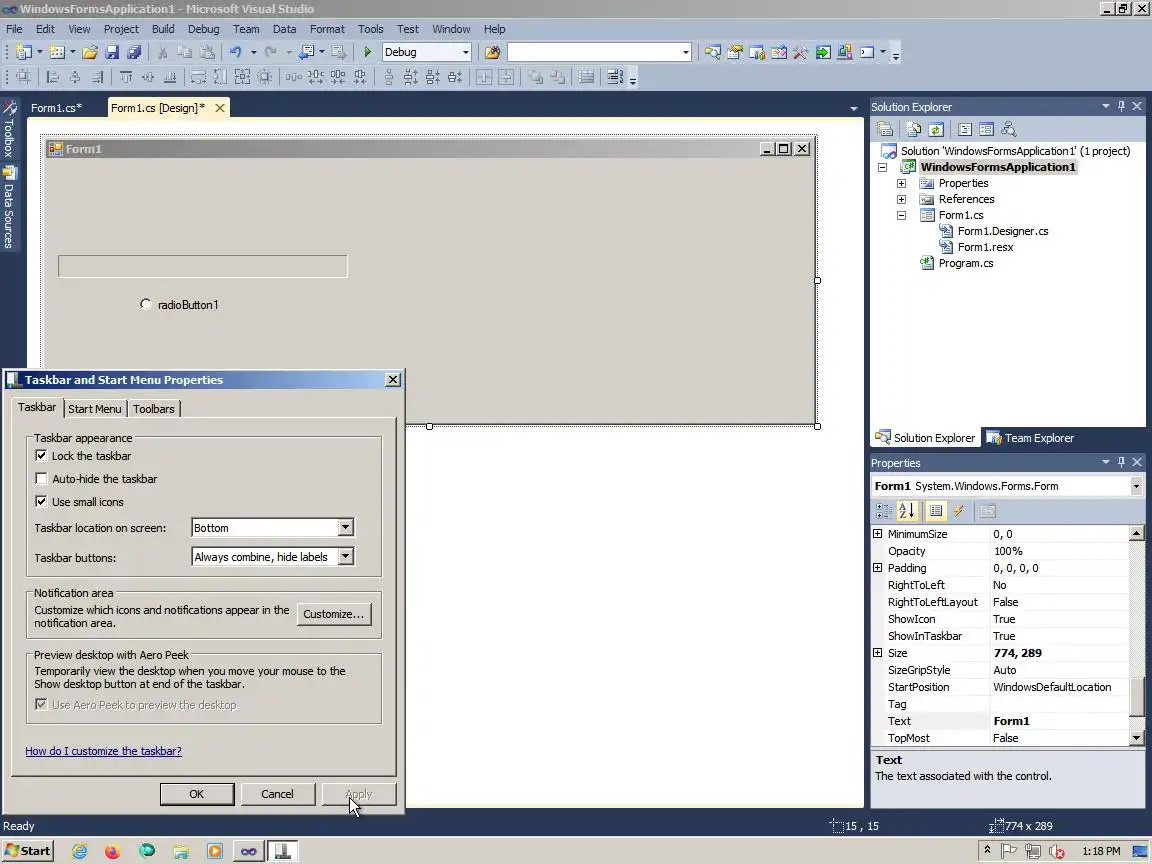Open Taskbar location on screen dropdown

coord(345,528)
